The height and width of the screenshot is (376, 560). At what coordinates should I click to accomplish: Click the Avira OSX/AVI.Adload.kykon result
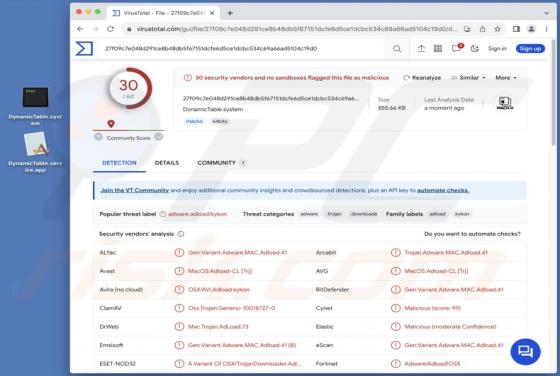[x=219, y=289]
